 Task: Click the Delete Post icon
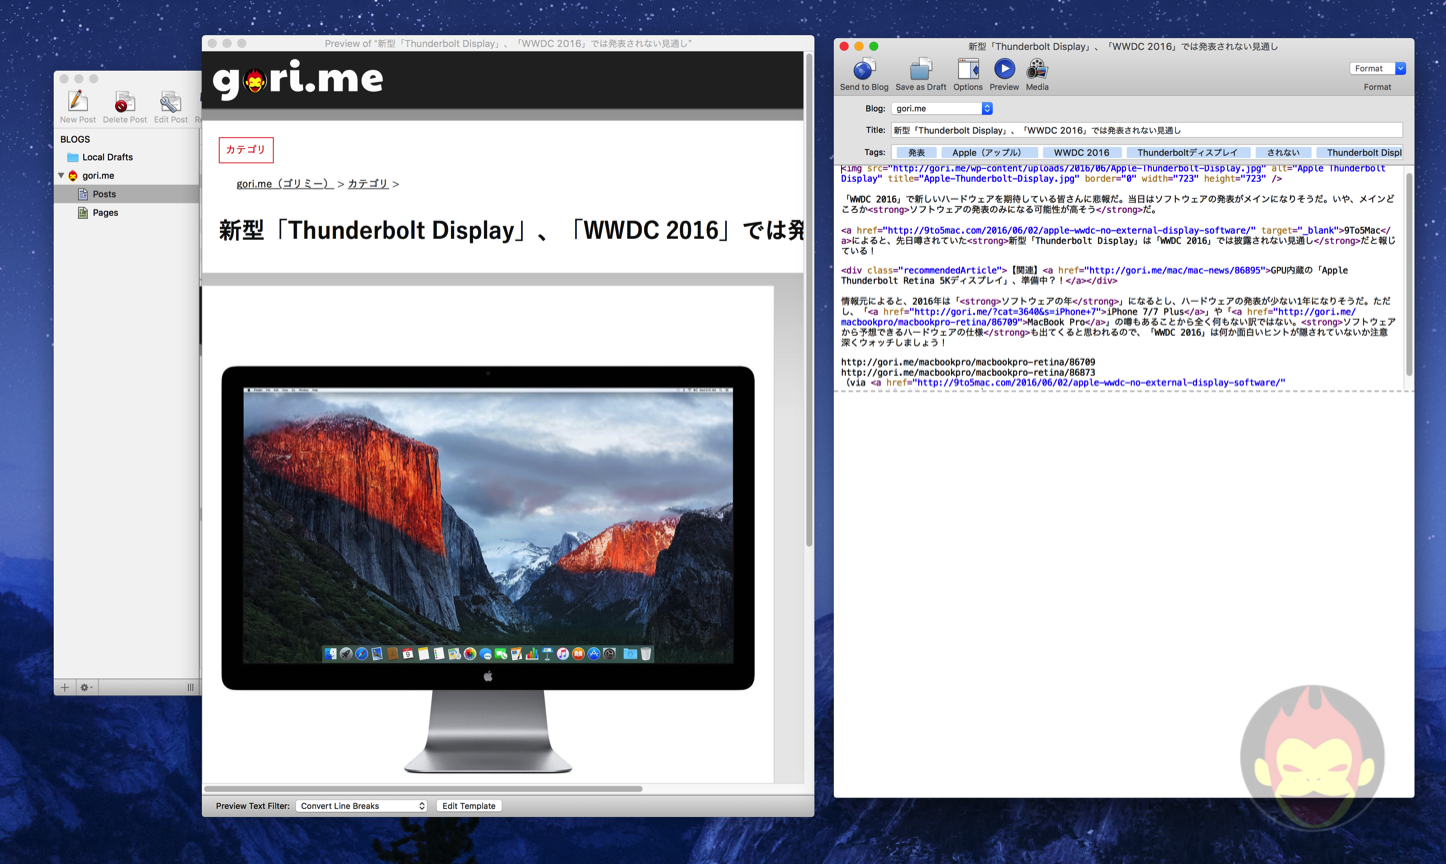pos(124,102)
